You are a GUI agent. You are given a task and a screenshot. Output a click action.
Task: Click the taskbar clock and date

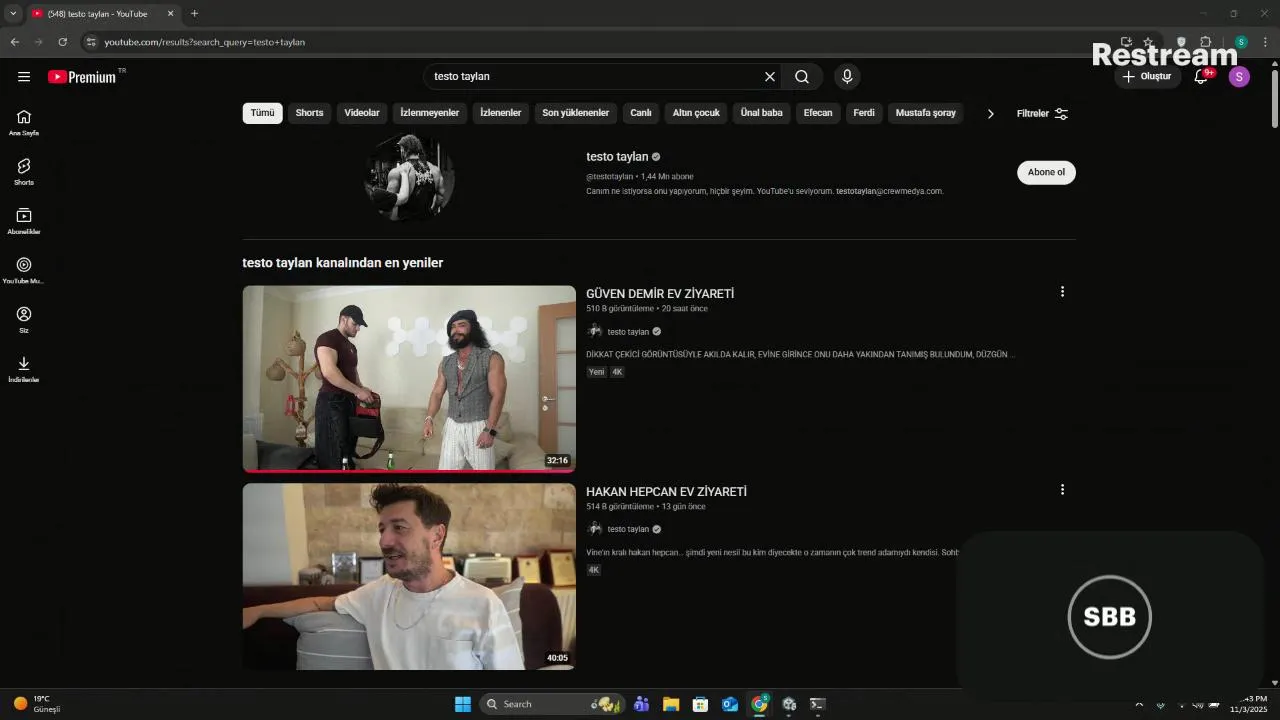[1250, 704]
